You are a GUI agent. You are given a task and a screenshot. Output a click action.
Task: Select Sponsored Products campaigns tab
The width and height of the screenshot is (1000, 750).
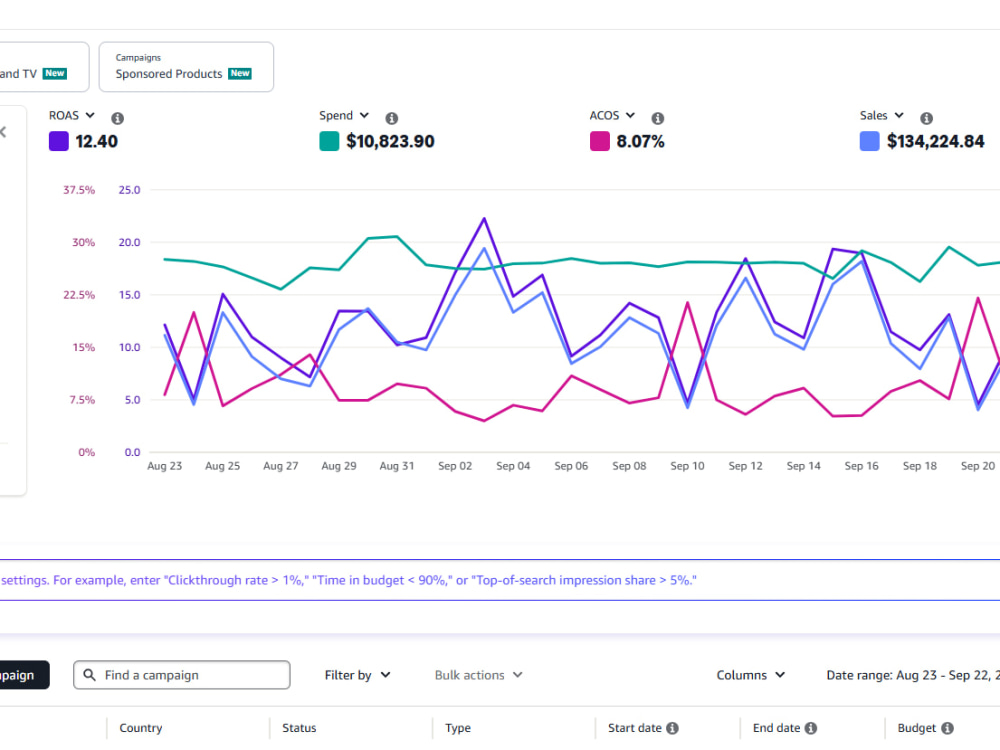[186, 67]
